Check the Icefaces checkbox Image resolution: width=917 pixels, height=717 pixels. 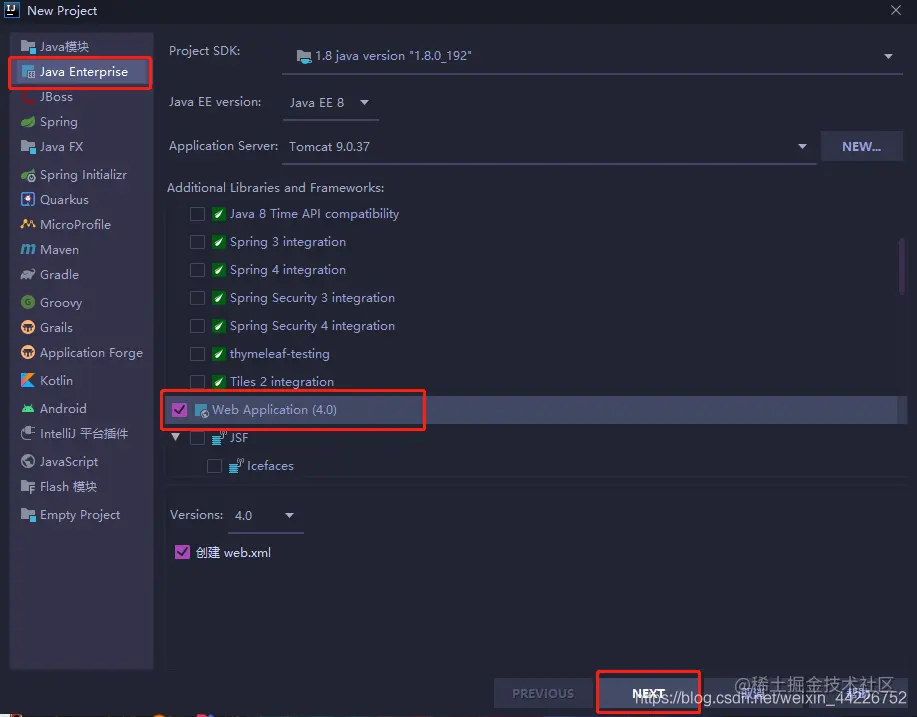point(215,466)
